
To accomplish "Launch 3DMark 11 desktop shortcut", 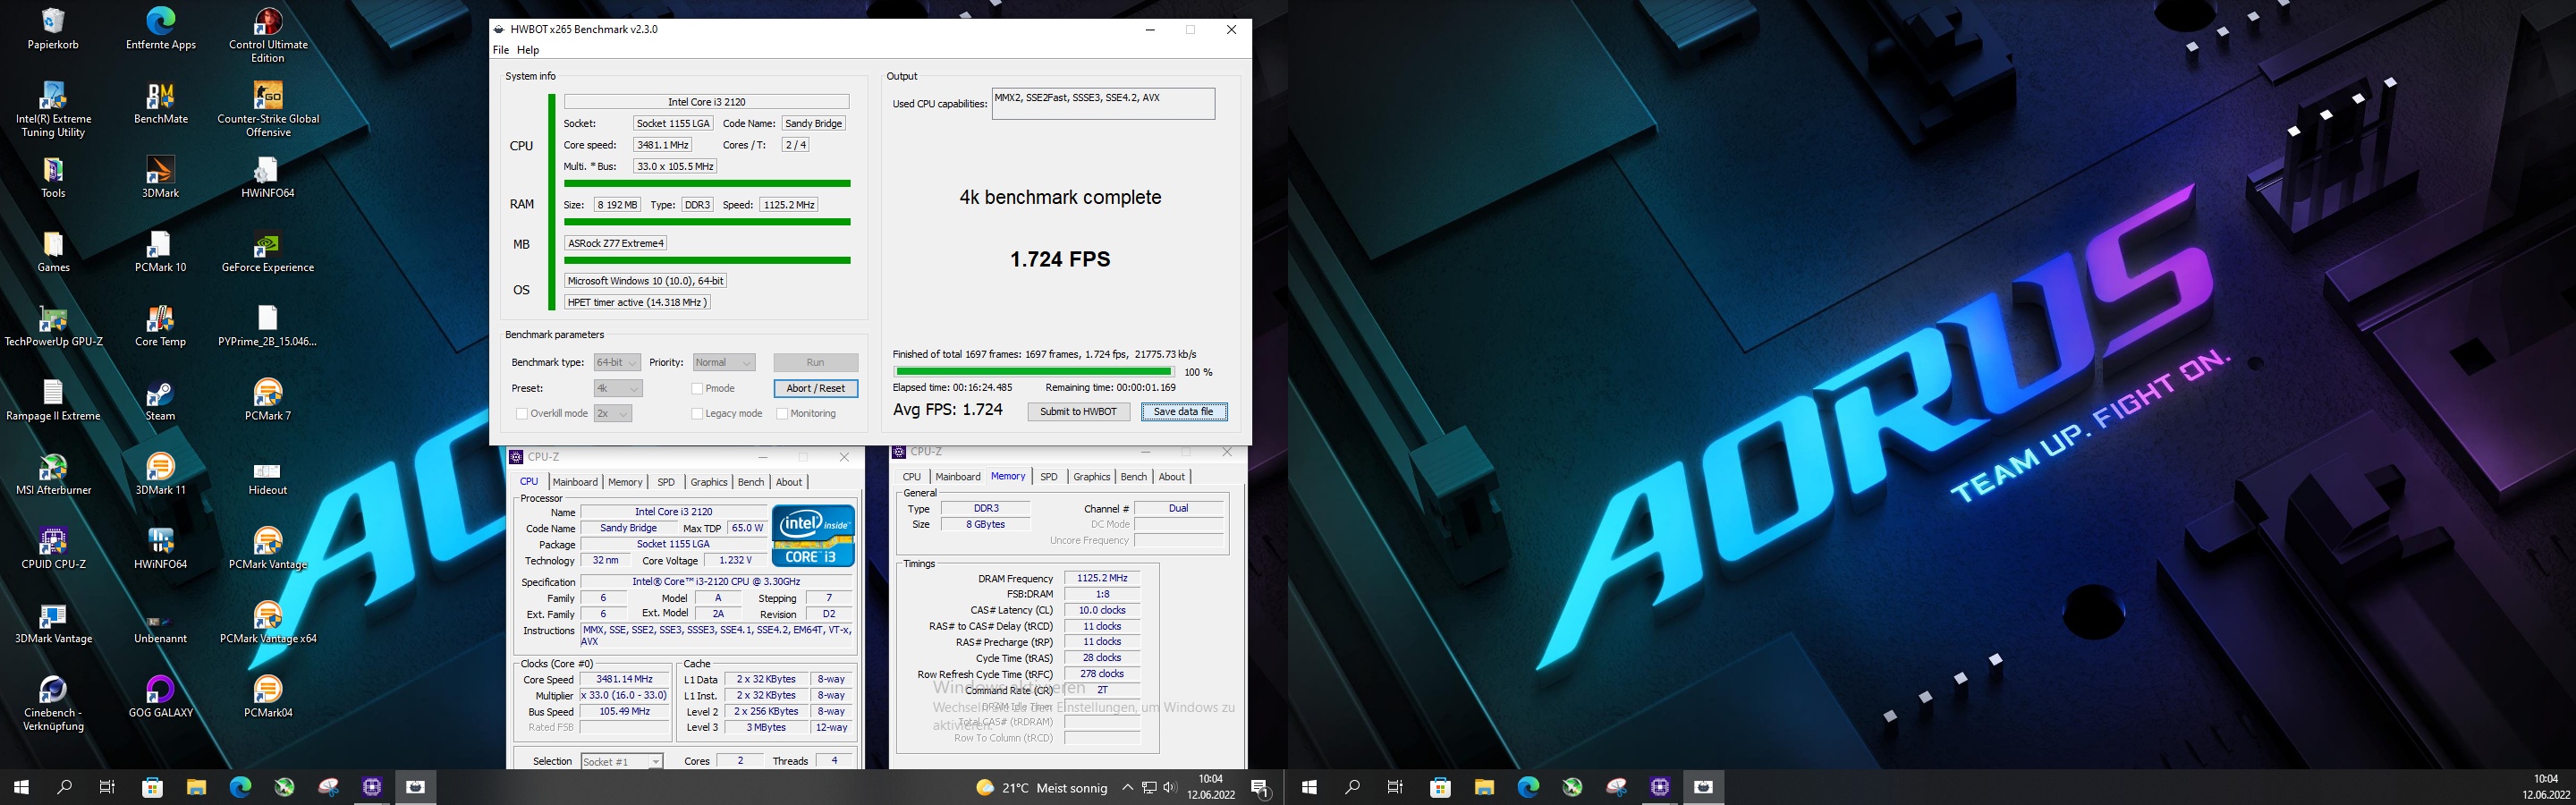I will coord(161,475).
